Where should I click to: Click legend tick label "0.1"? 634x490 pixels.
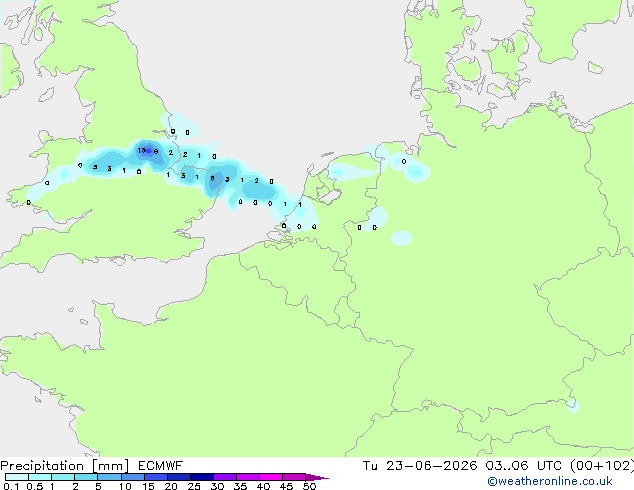click(x=11, y=486)
